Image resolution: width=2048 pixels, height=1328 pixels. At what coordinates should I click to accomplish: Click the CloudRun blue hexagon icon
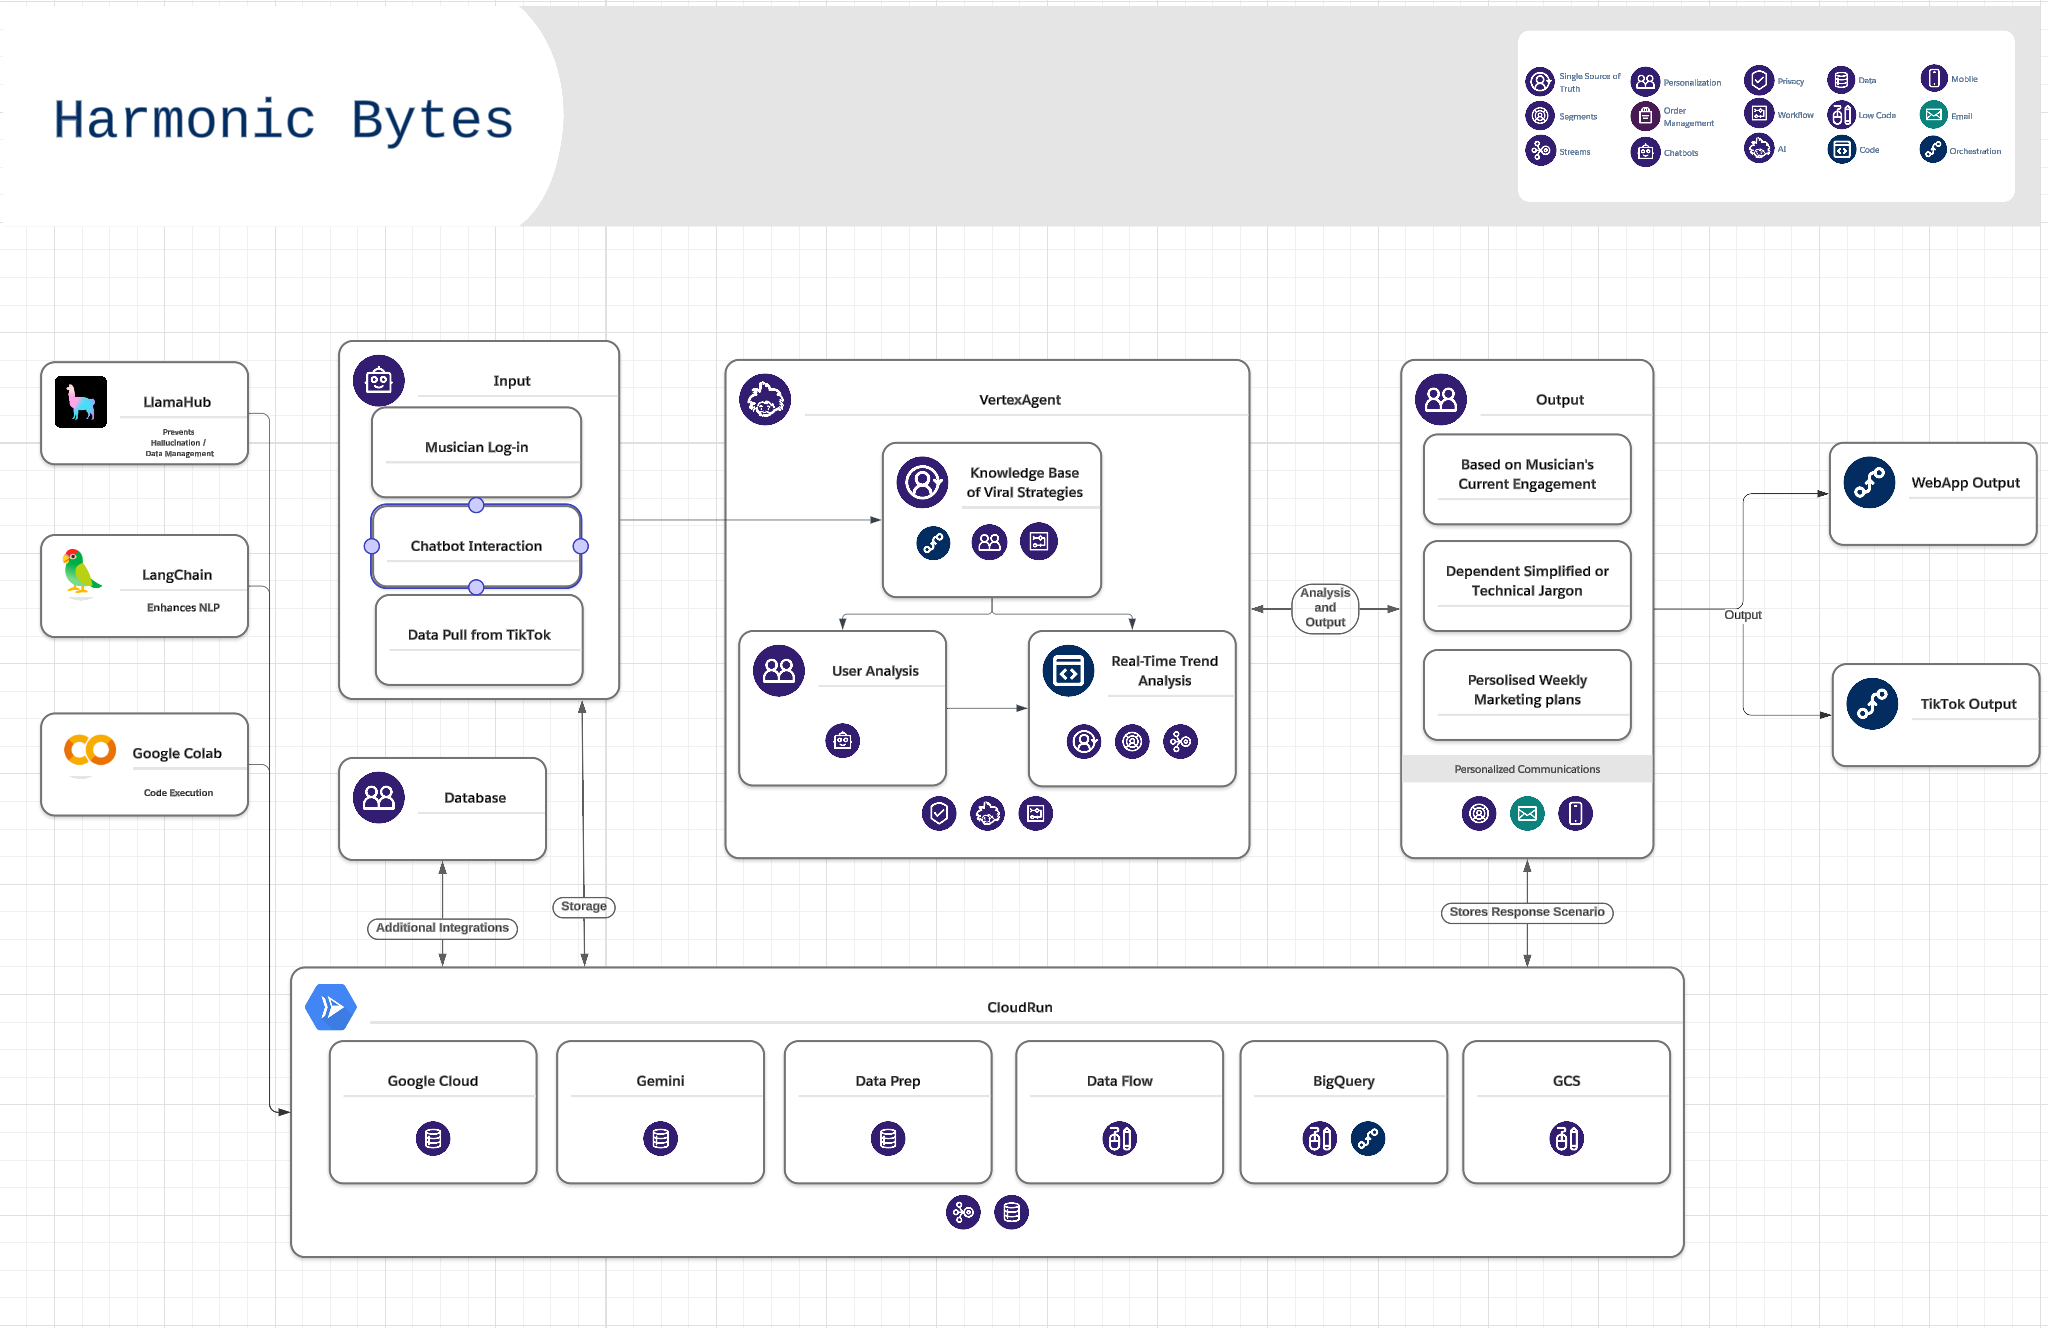[330, 1007]
